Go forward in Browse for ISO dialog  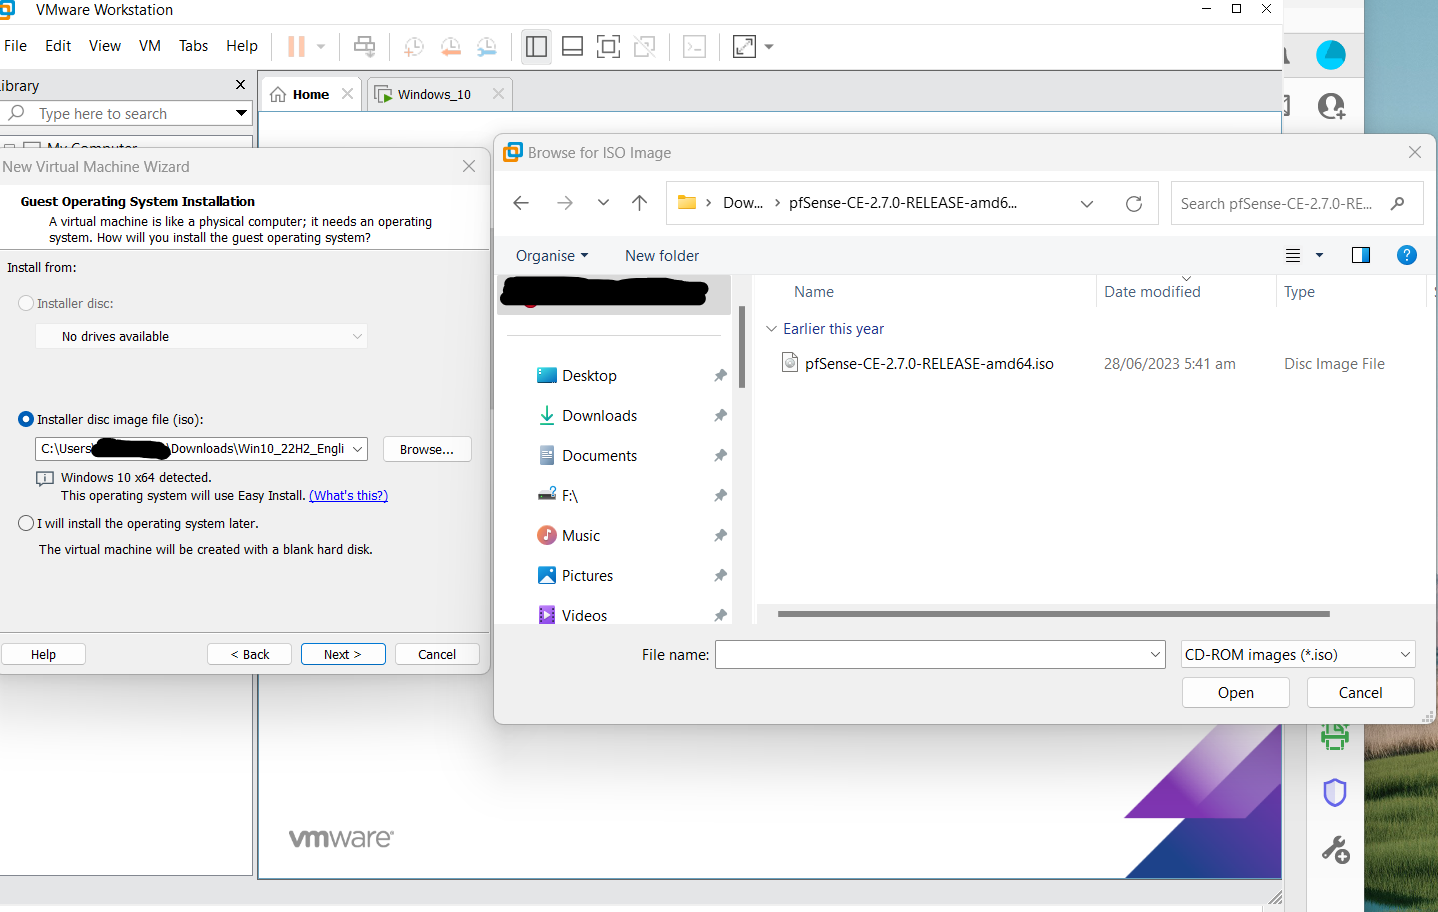(x=565, y=203)
